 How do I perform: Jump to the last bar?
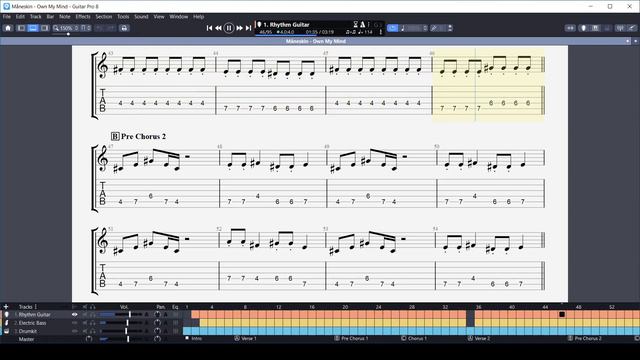tap(248, 28)
